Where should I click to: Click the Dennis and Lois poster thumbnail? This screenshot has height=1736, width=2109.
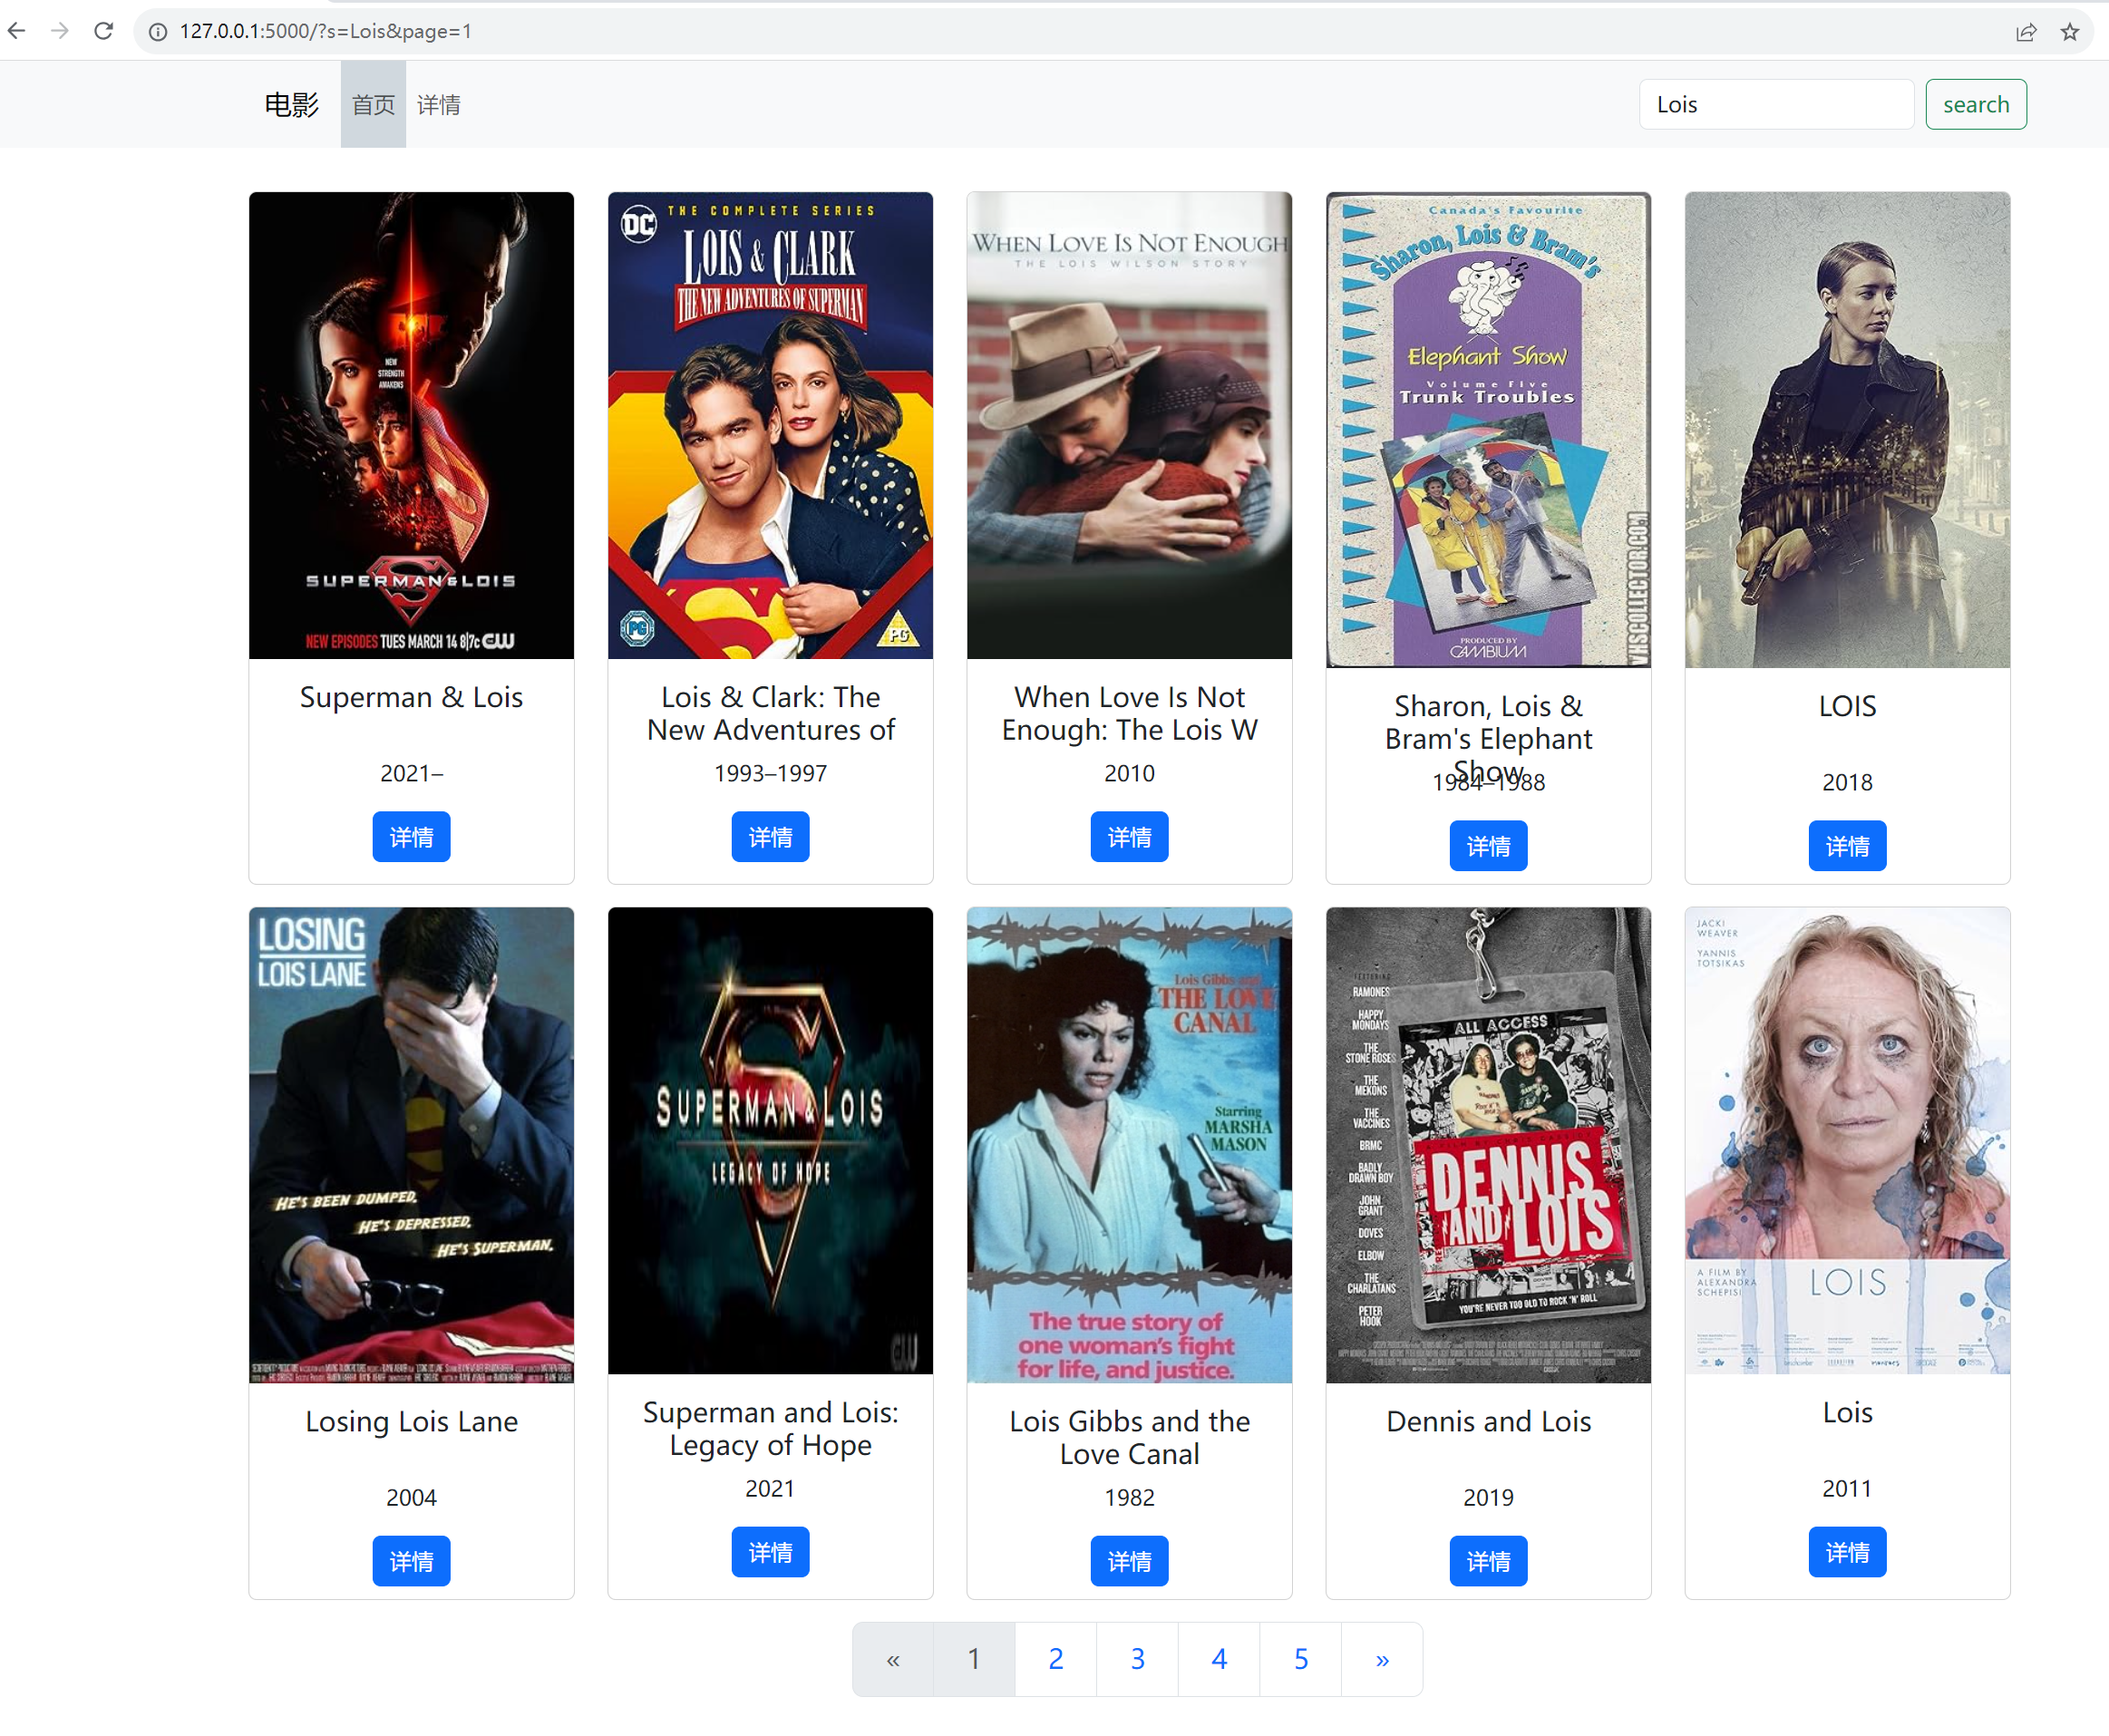[1489, 1140]
